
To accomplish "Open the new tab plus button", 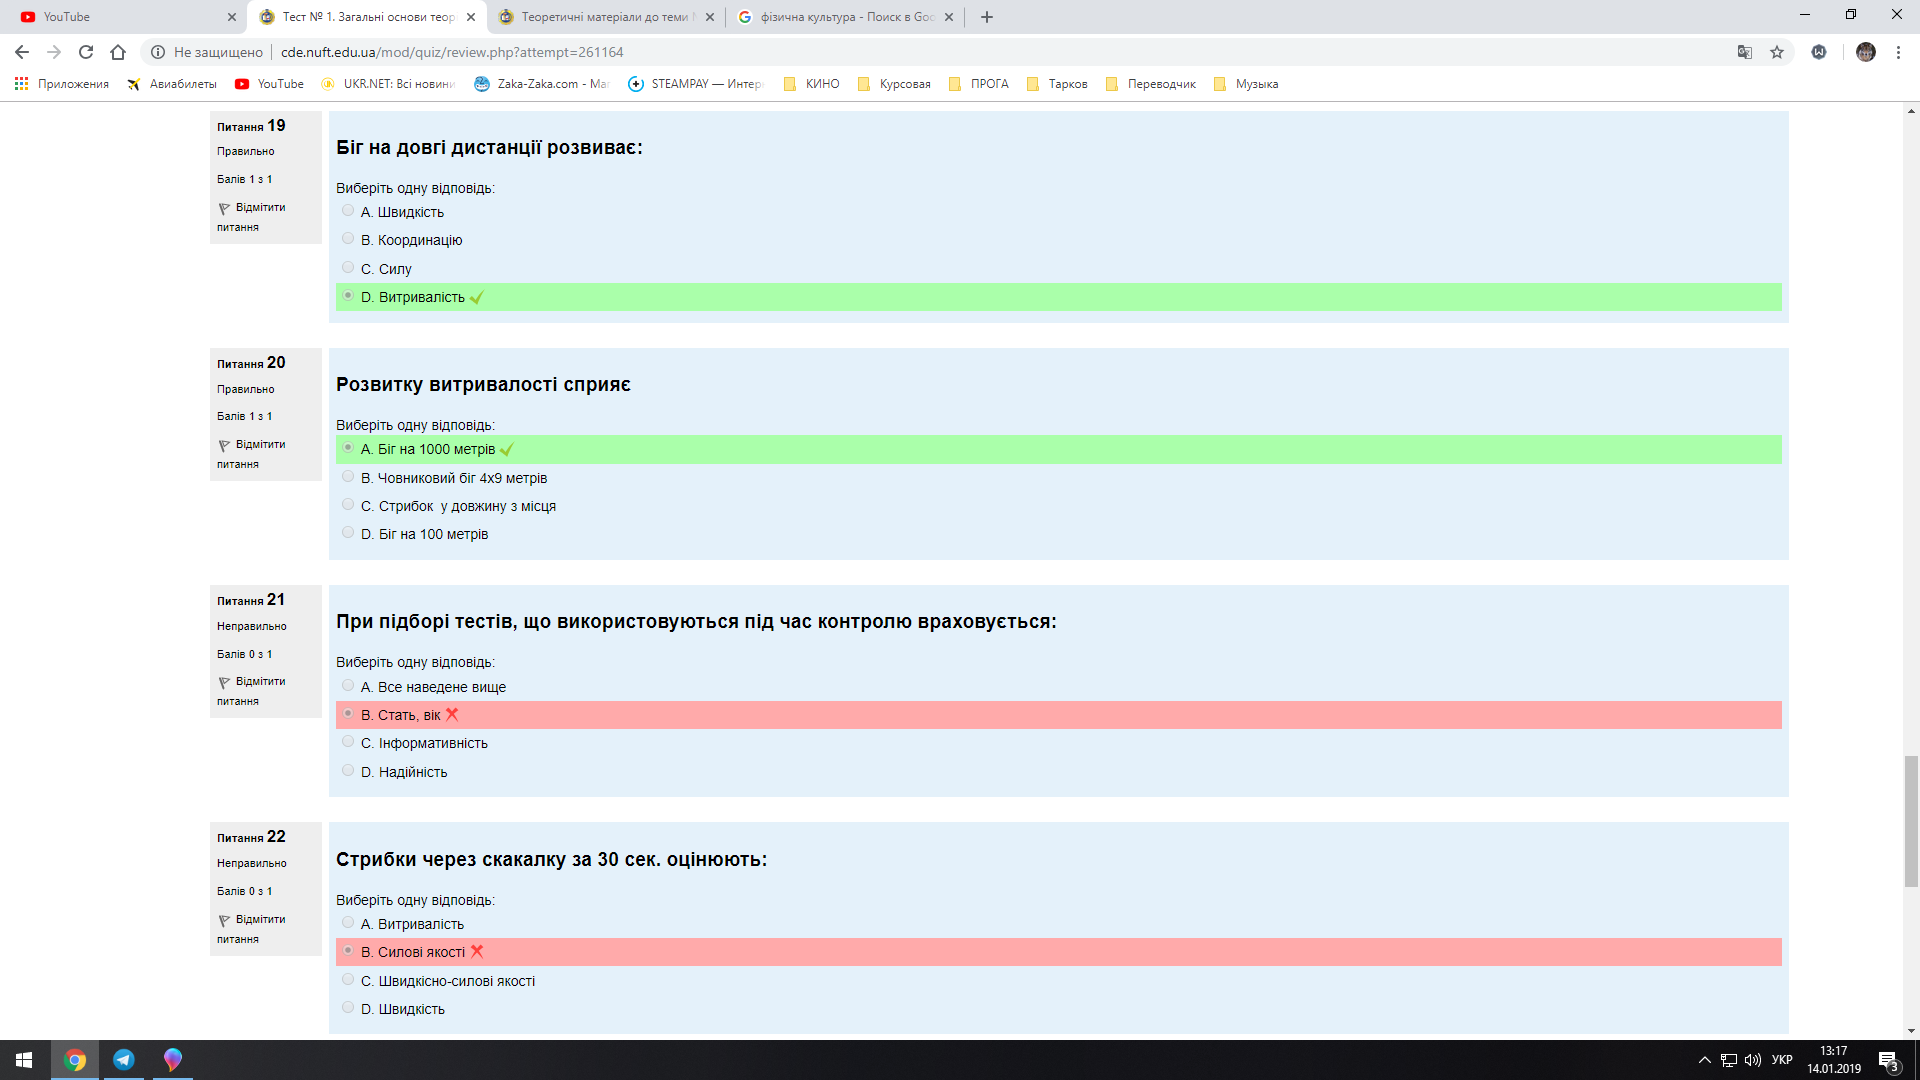I will 987,17.
